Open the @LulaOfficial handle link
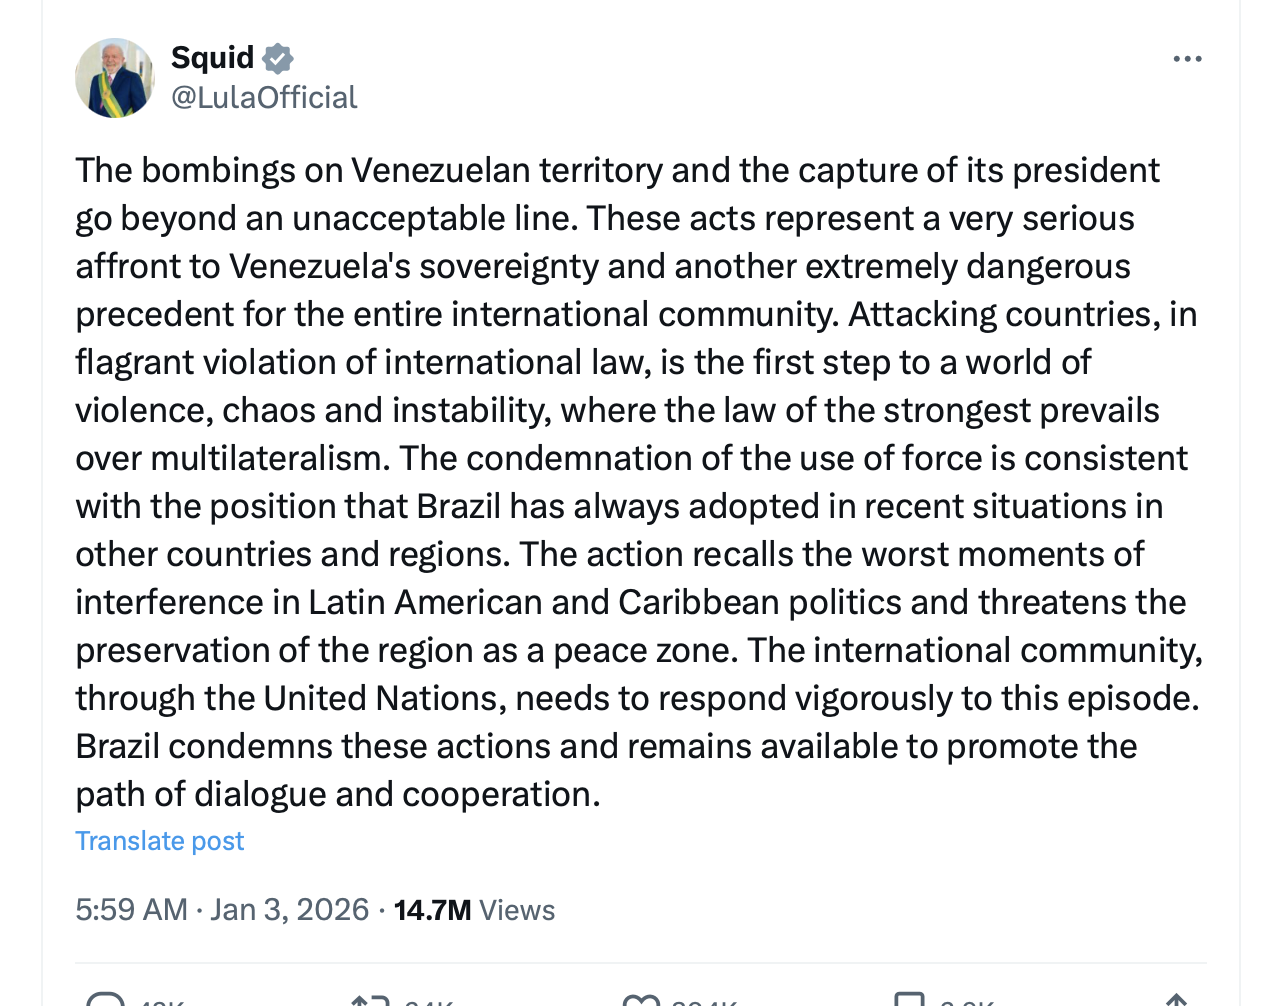 (x=264, y=97)
